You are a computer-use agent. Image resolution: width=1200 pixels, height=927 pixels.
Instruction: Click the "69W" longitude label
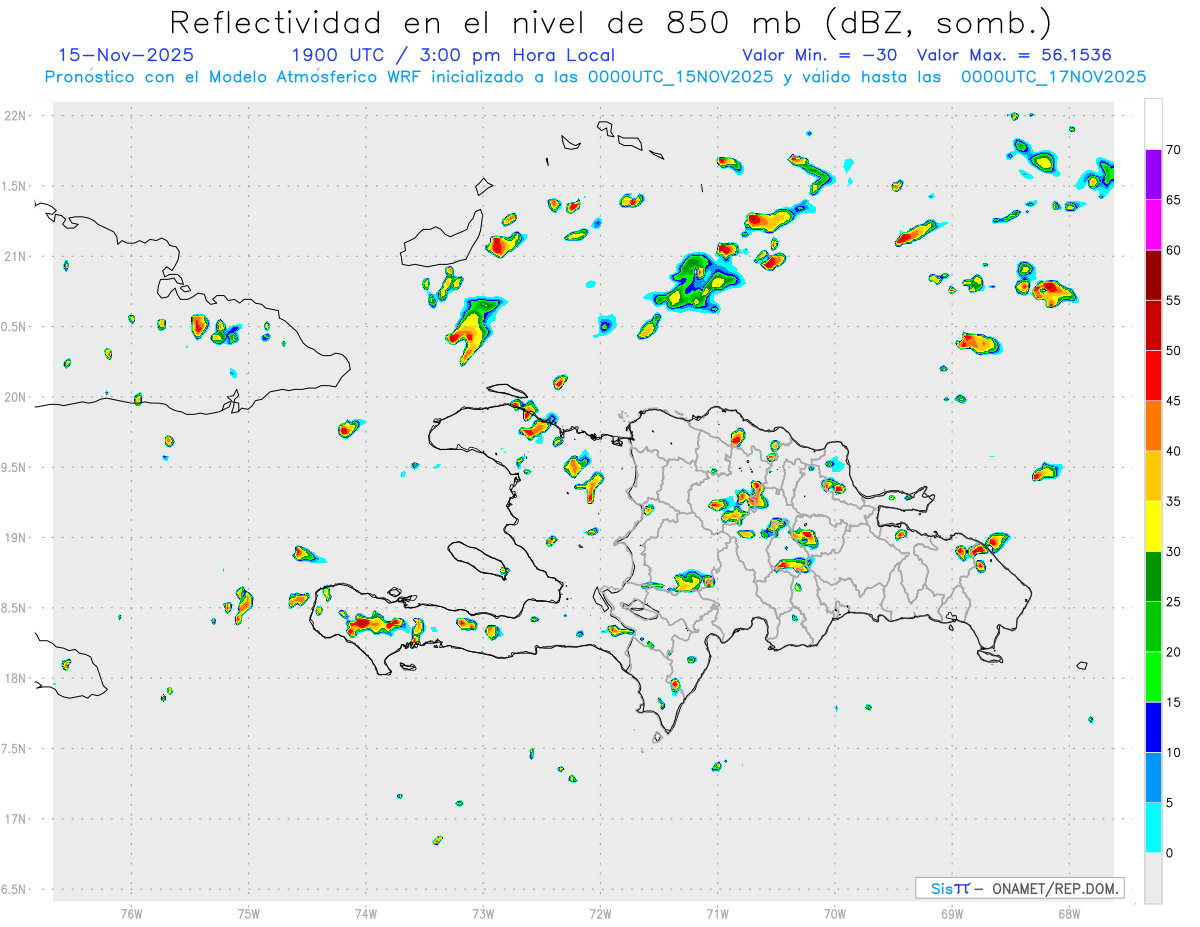click(x=951, y=914)
